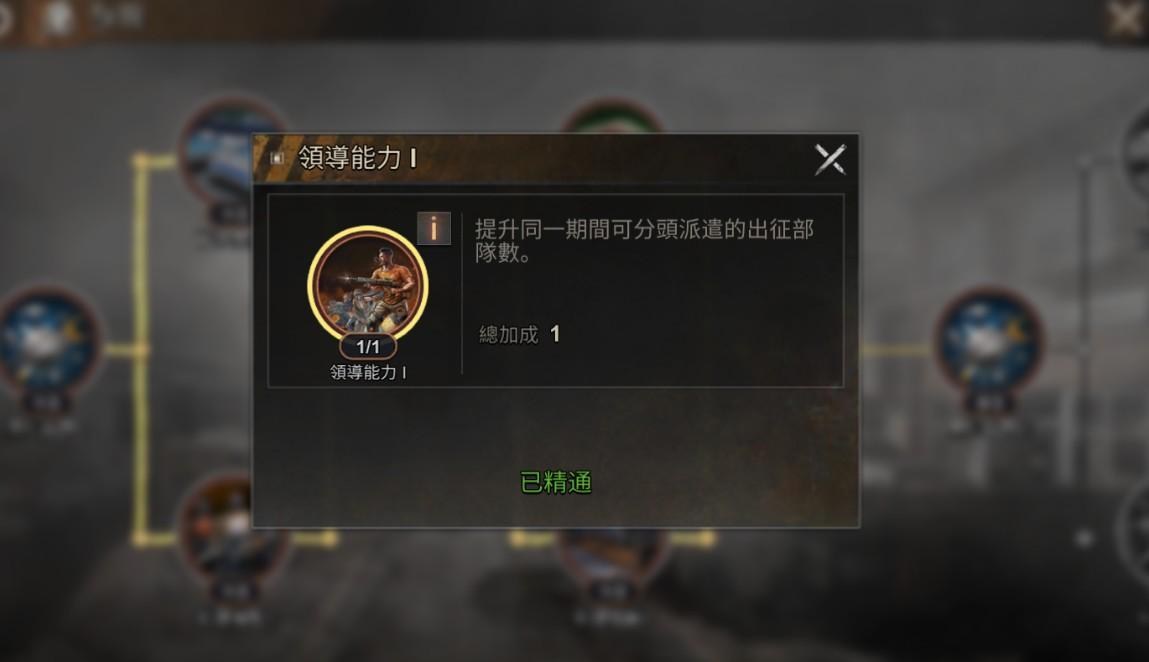Select the 領導能力 I soldier skill portrait
This screenshot has height=662, width=1149.
368,286
